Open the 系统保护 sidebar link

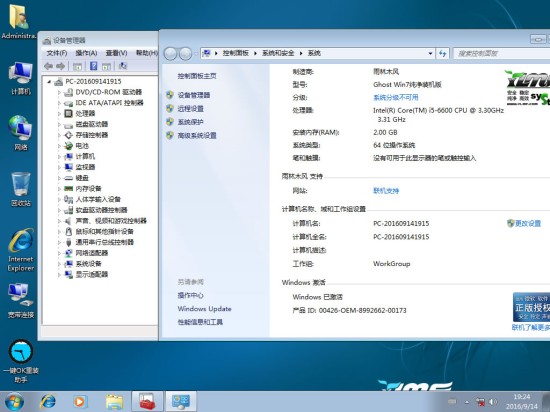pyautogui.click(x=190, y=122)
